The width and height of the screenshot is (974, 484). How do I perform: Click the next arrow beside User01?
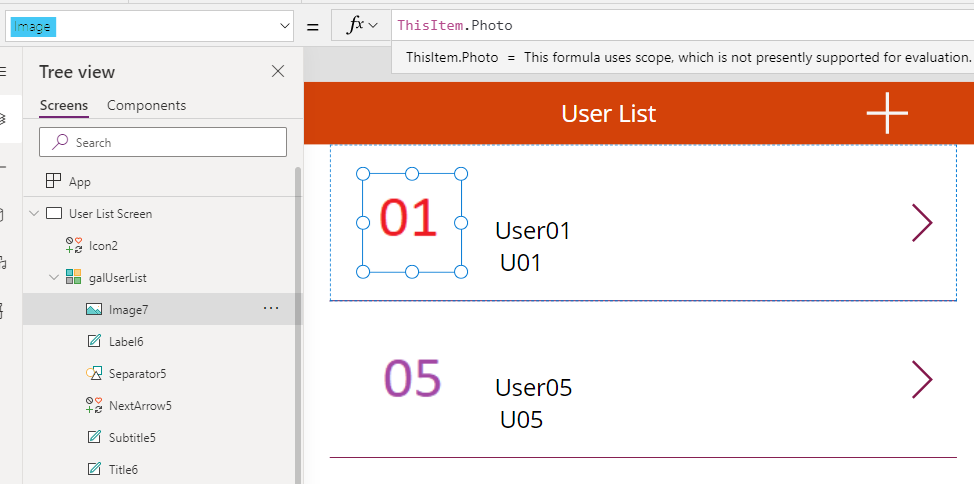(x=922, y=223)
